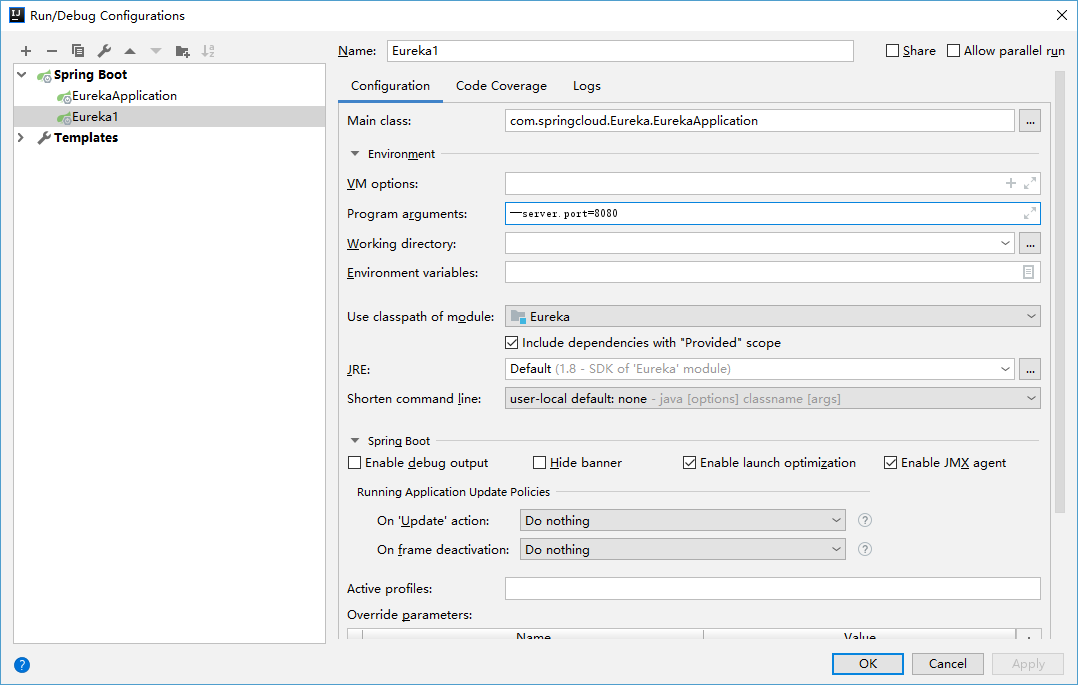Open On 'Update' action dropdown
This screenshot has height=685, width=1078.
coord(683,520)
